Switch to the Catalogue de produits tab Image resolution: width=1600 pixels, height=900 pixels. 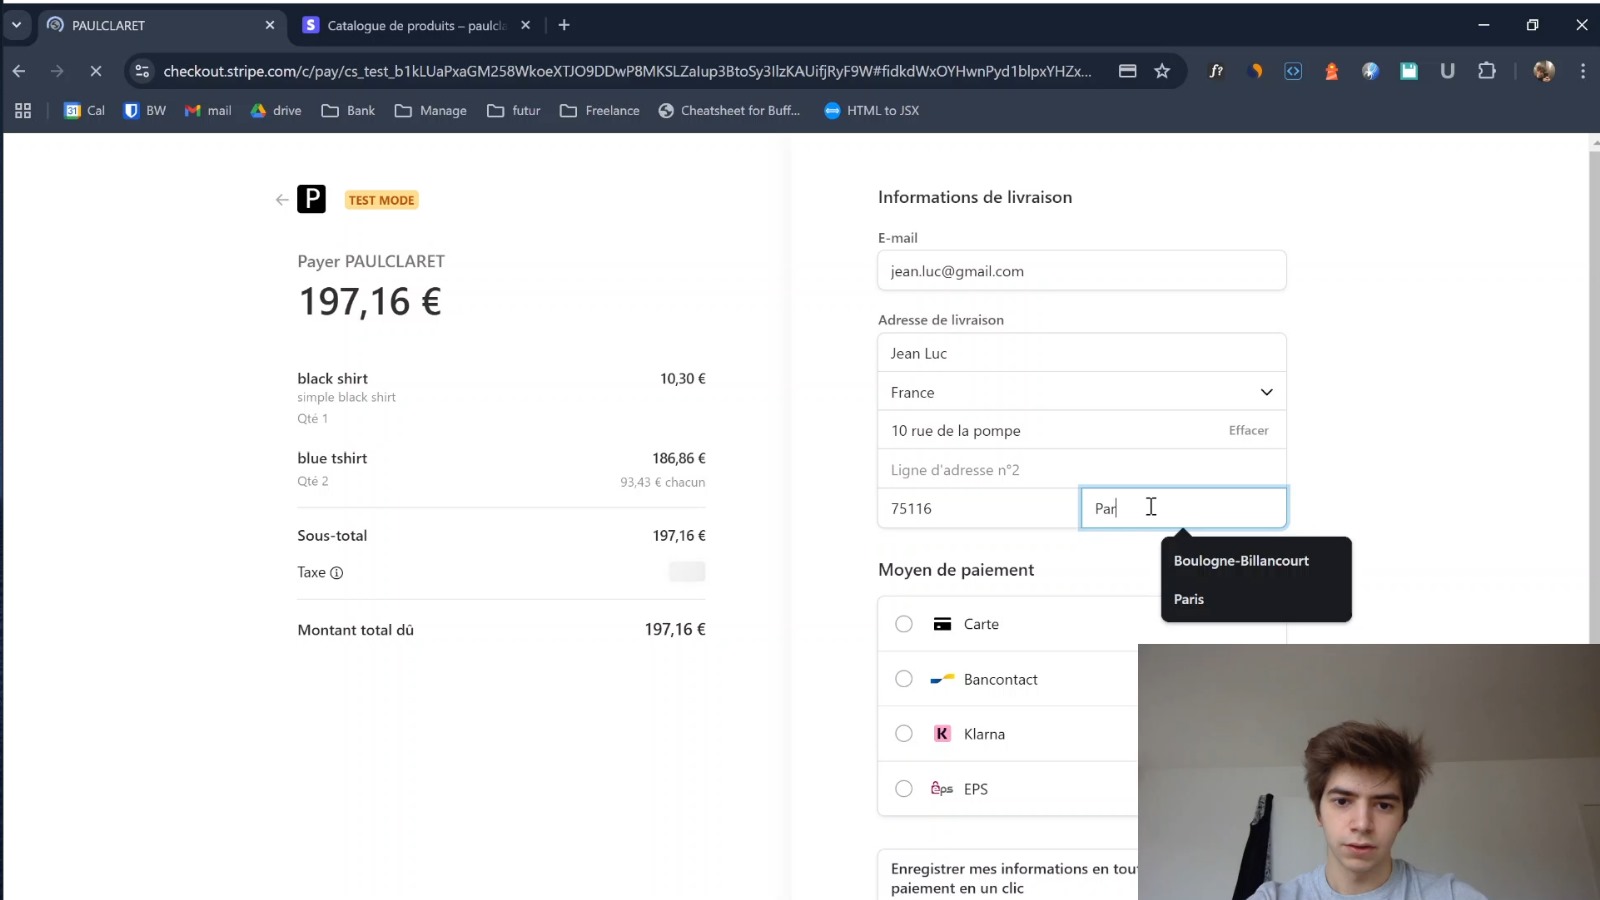point(415,25)
